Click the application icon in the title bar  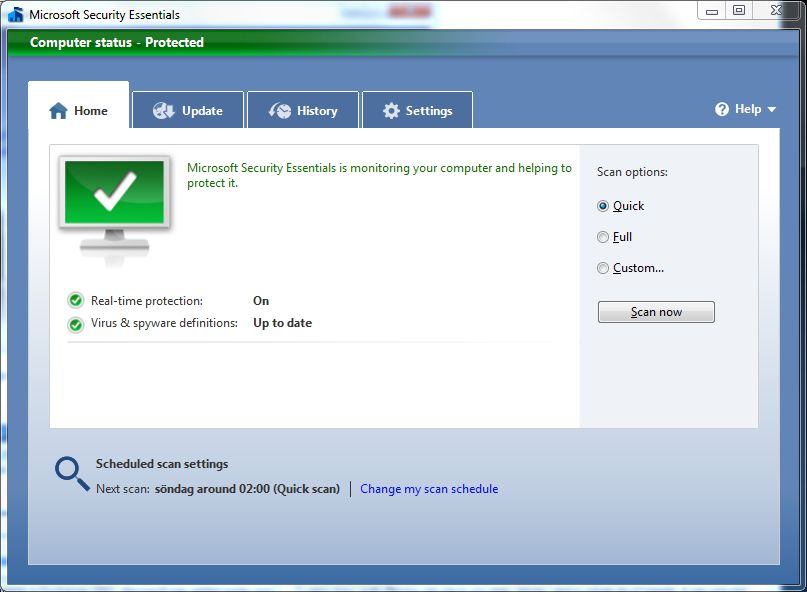(14, 13)
